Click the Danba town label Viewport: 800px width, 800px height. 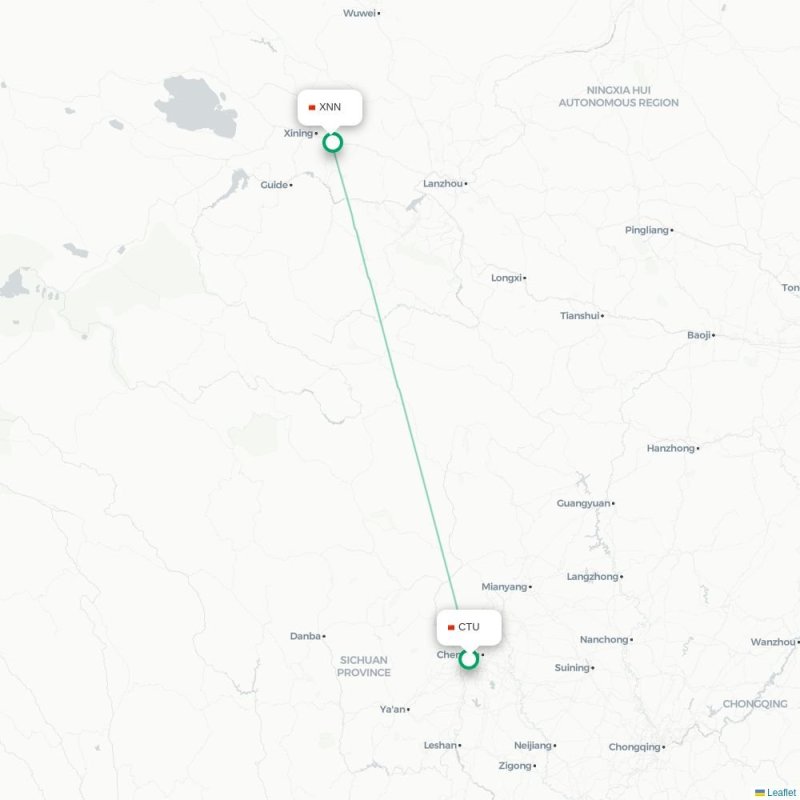tap(305, 636)
